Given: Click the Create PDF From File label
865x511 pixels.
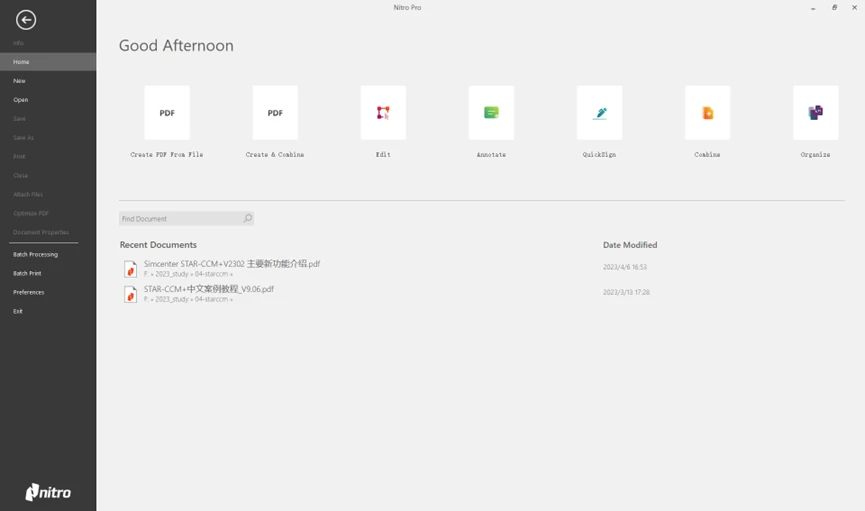Looking at the screenshot, I should tap(167, 155).
